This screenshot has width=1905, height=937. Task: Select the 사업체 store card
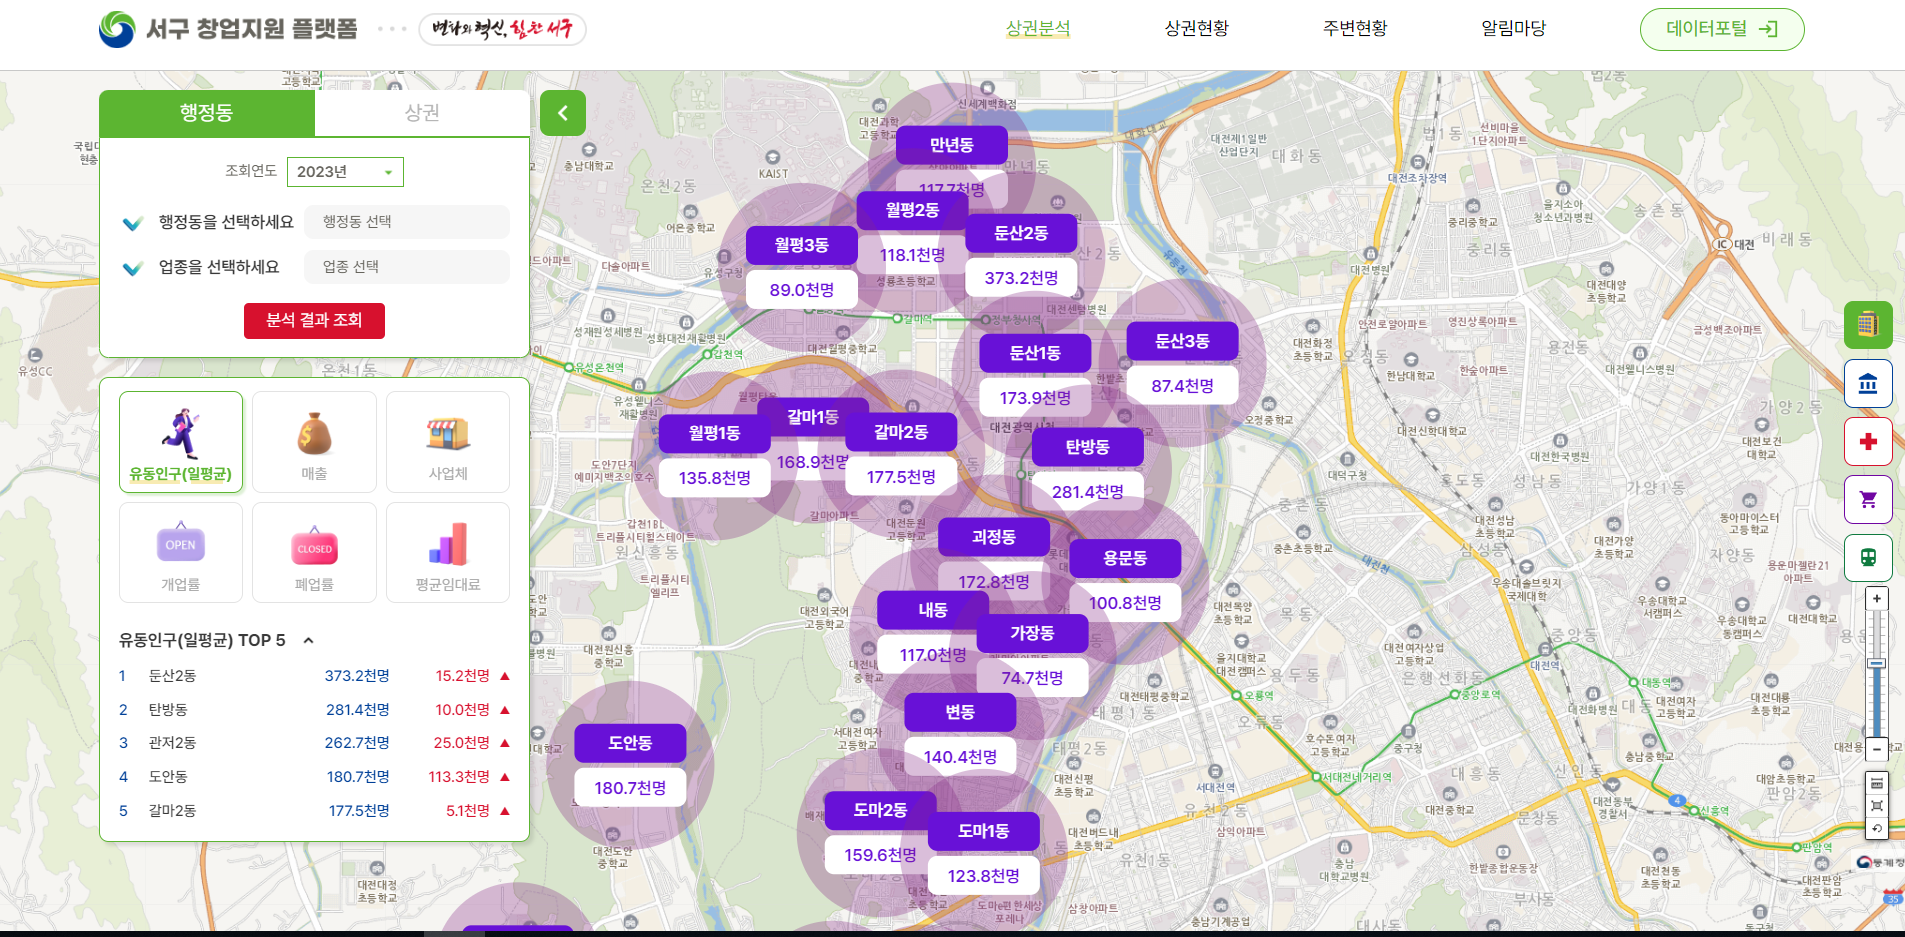click(448, 442)
